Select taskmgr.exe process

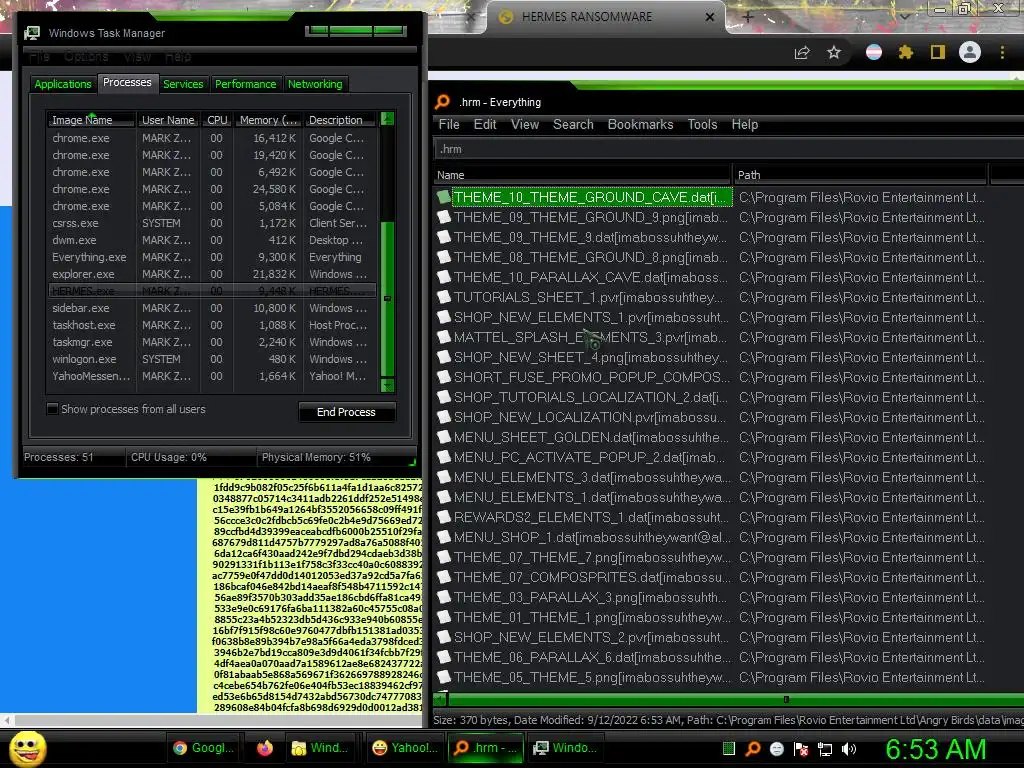212,342
